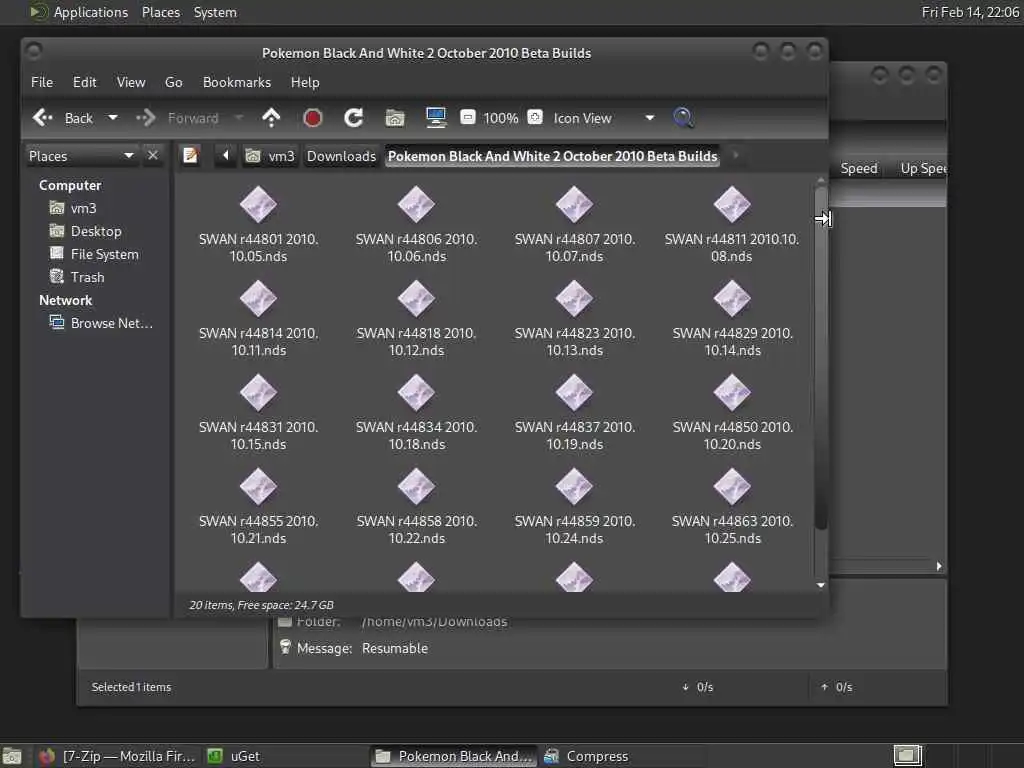Open the File menu

click(42, 82)
